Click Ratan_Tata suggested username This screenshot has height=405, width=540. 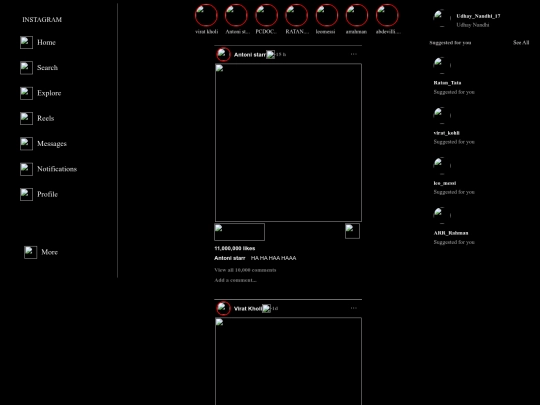(x=447, y=83)
